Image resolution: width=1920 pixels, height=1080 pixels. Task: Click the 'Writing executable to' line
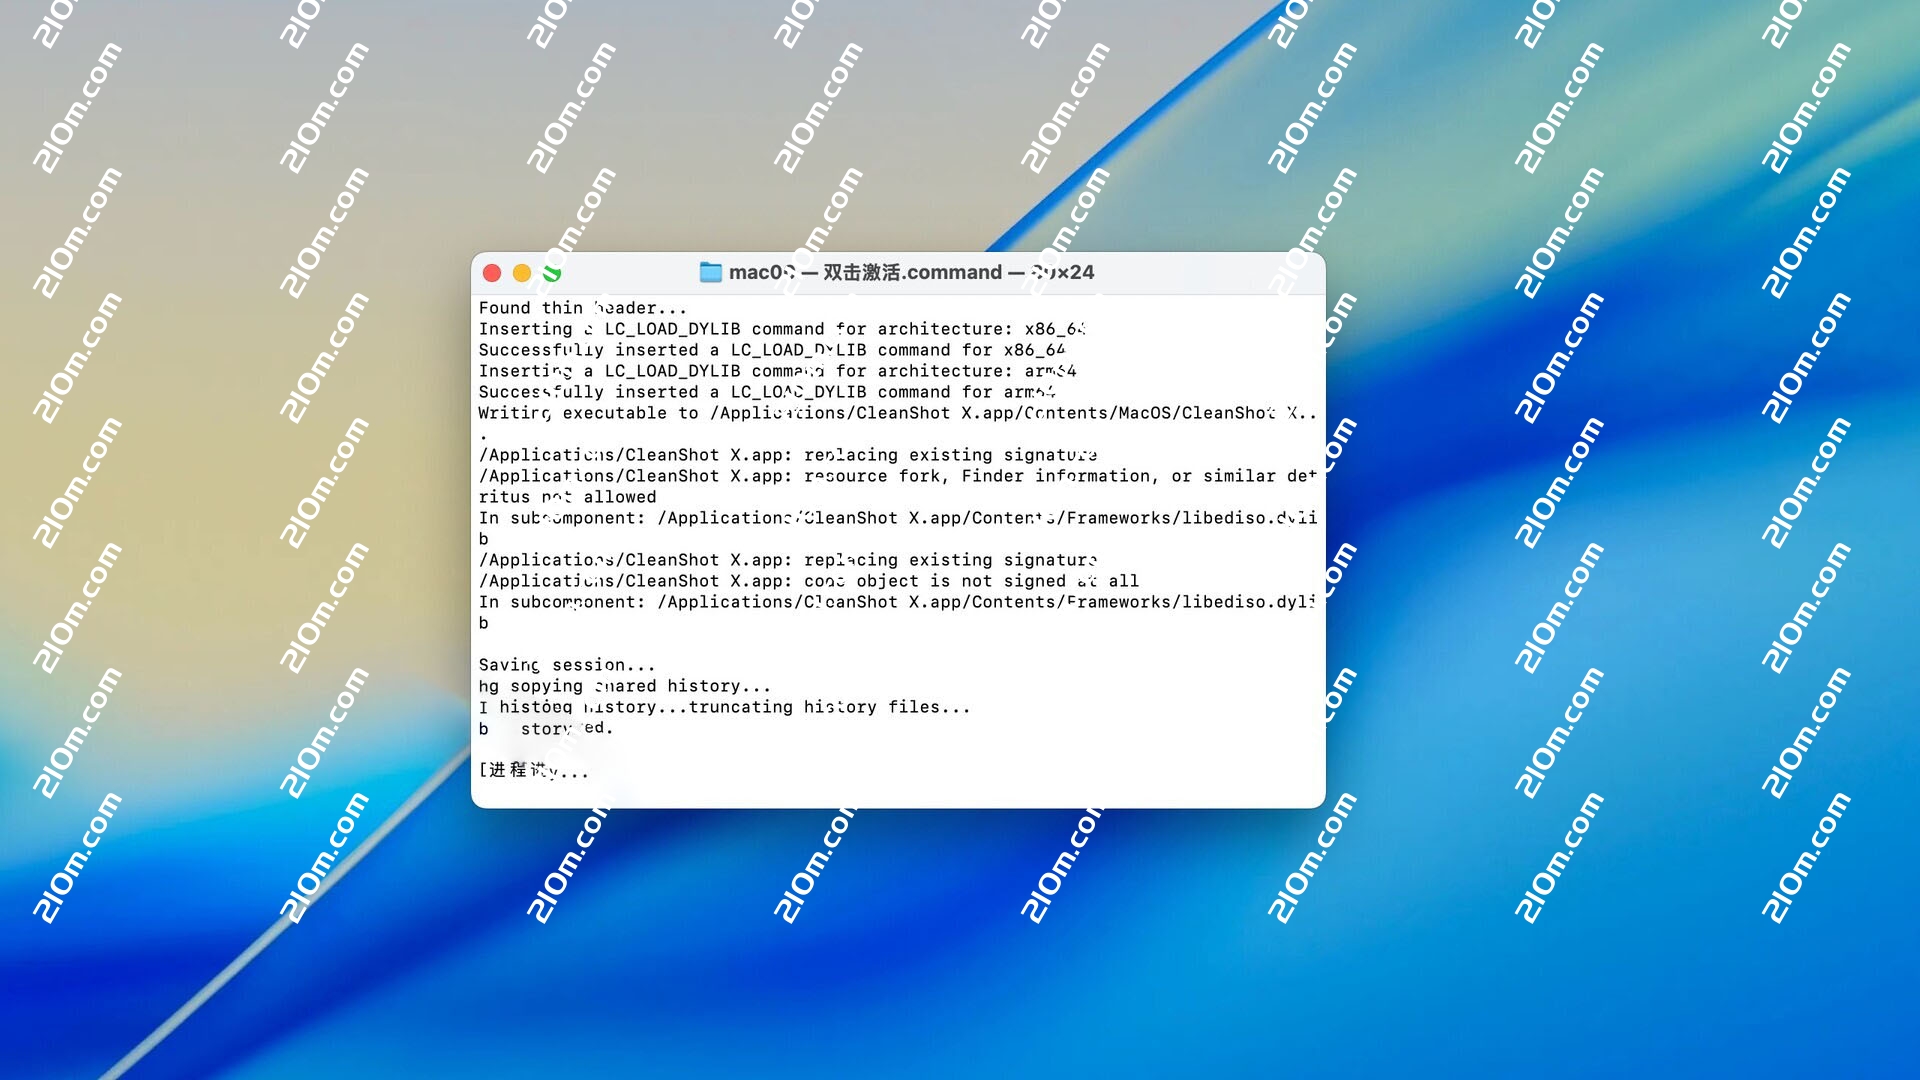896,413
